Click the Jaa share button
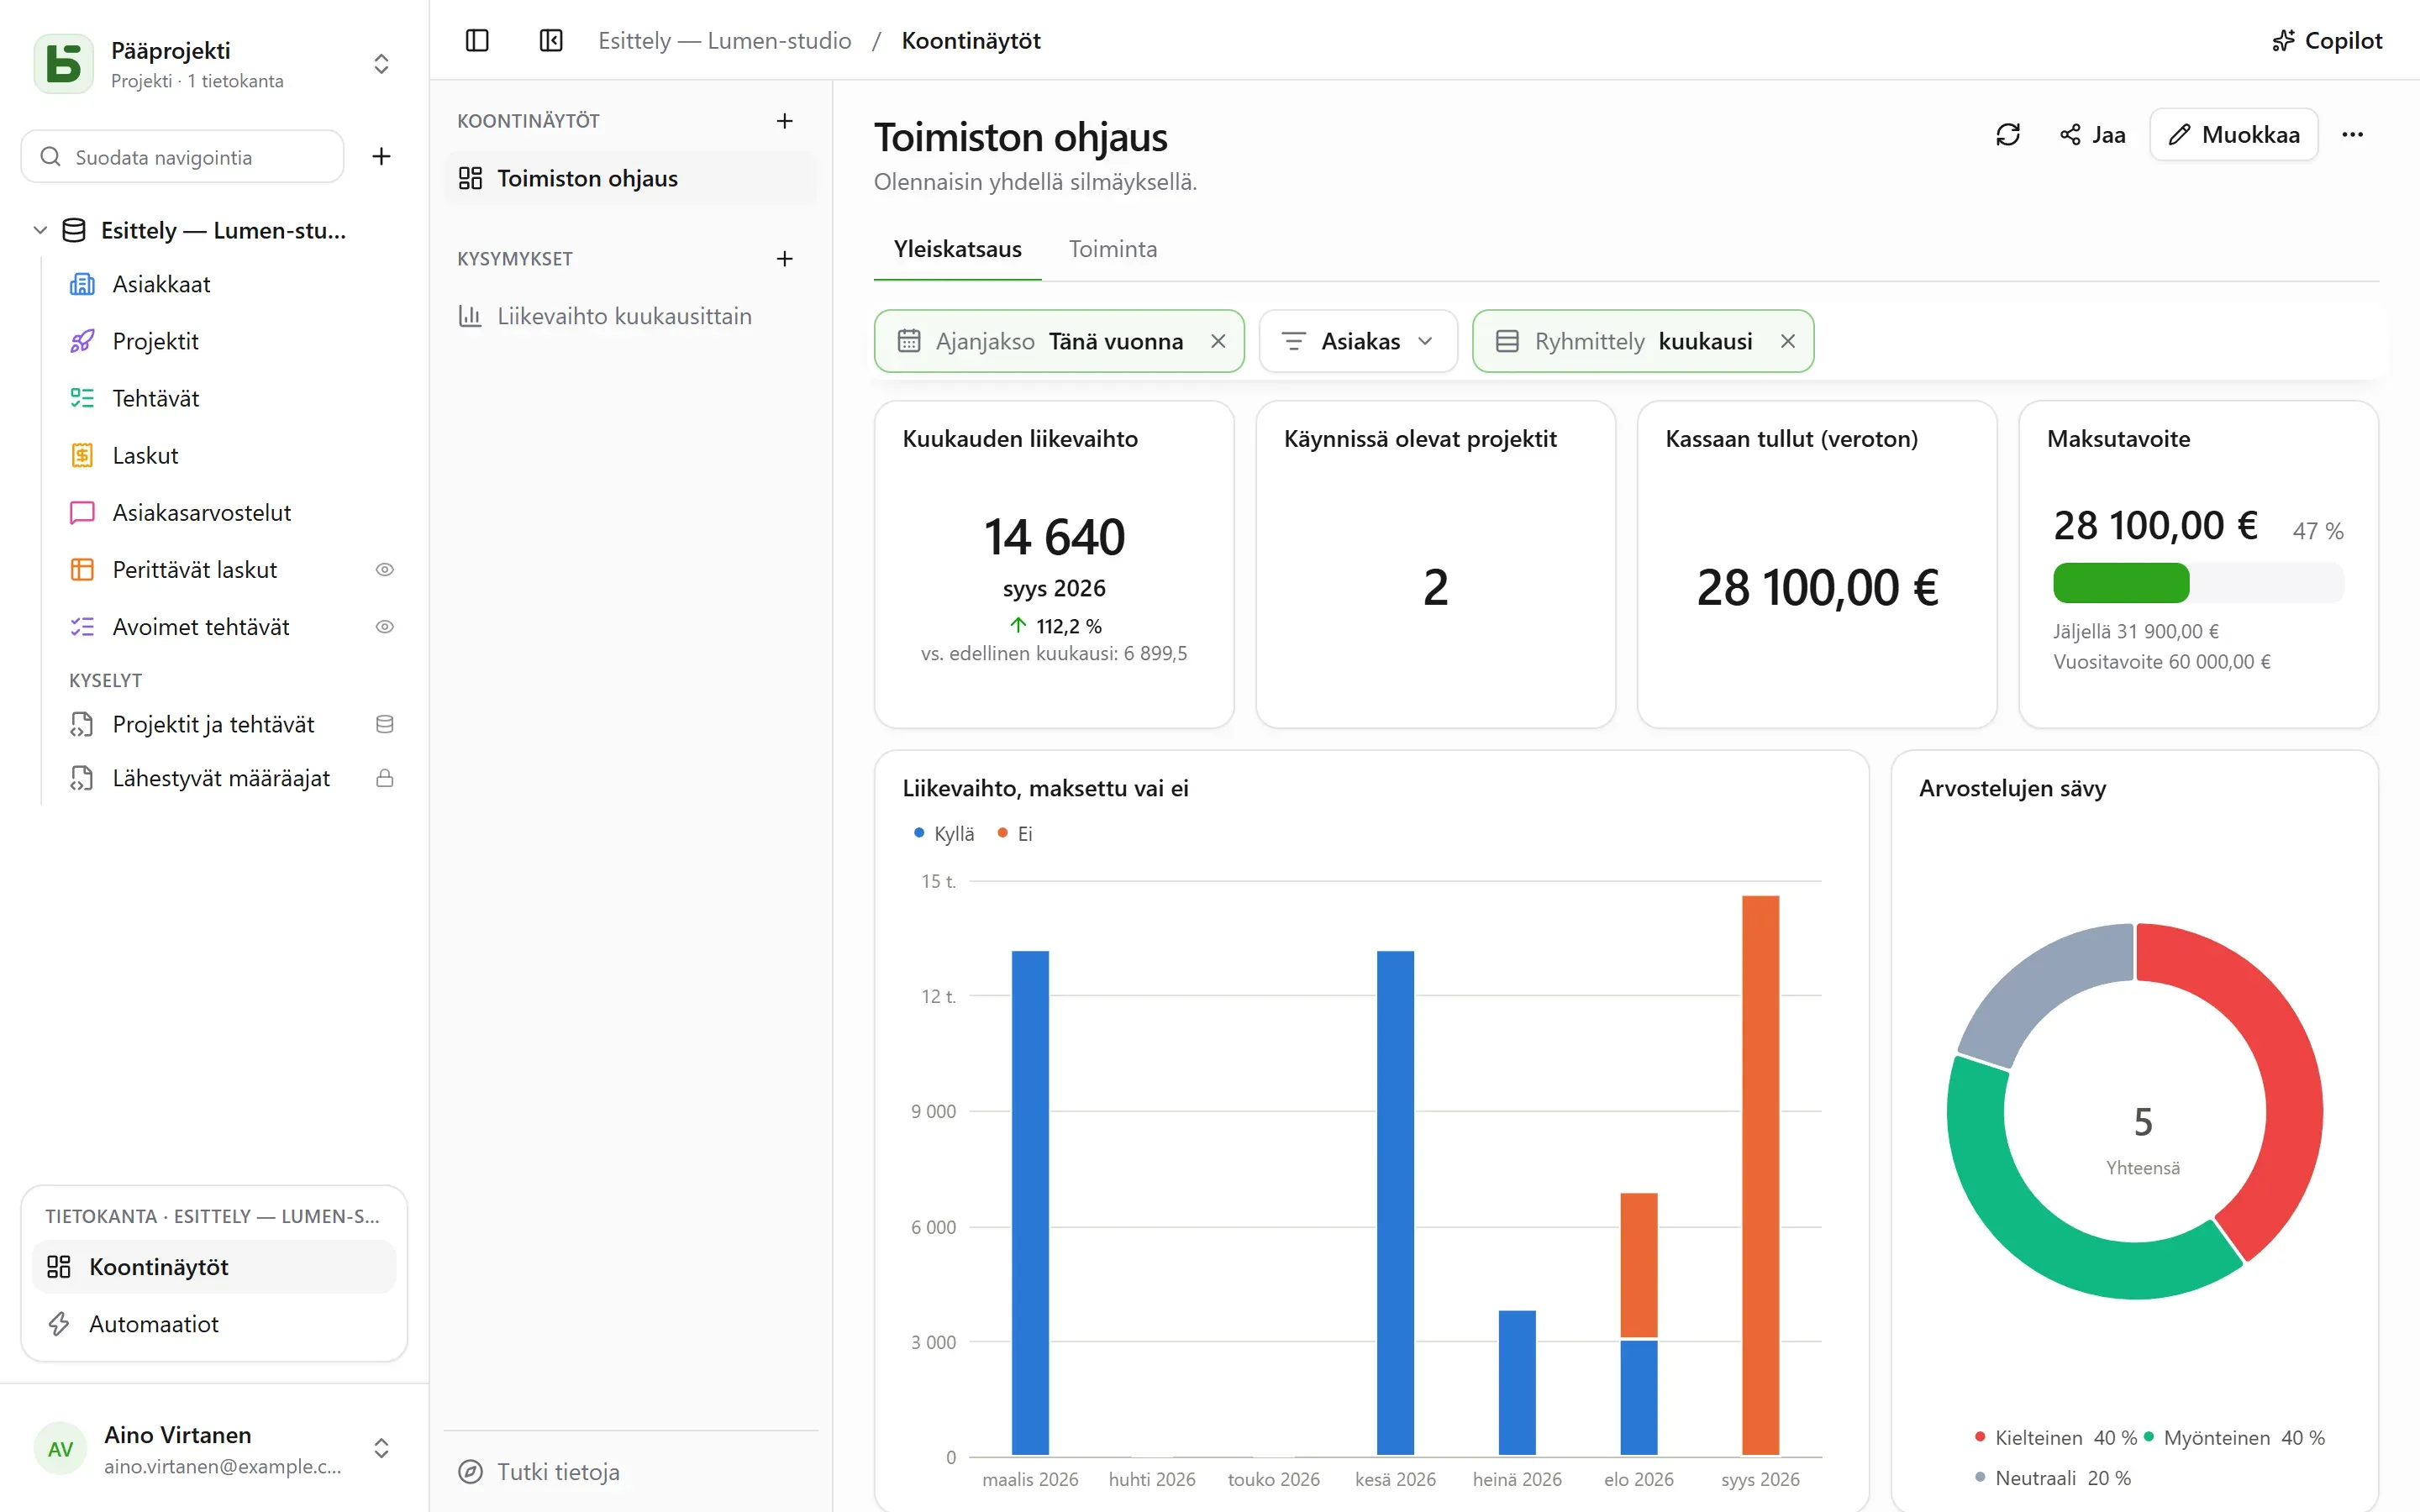2420x1512 pixels. [x=2092, y=135]
